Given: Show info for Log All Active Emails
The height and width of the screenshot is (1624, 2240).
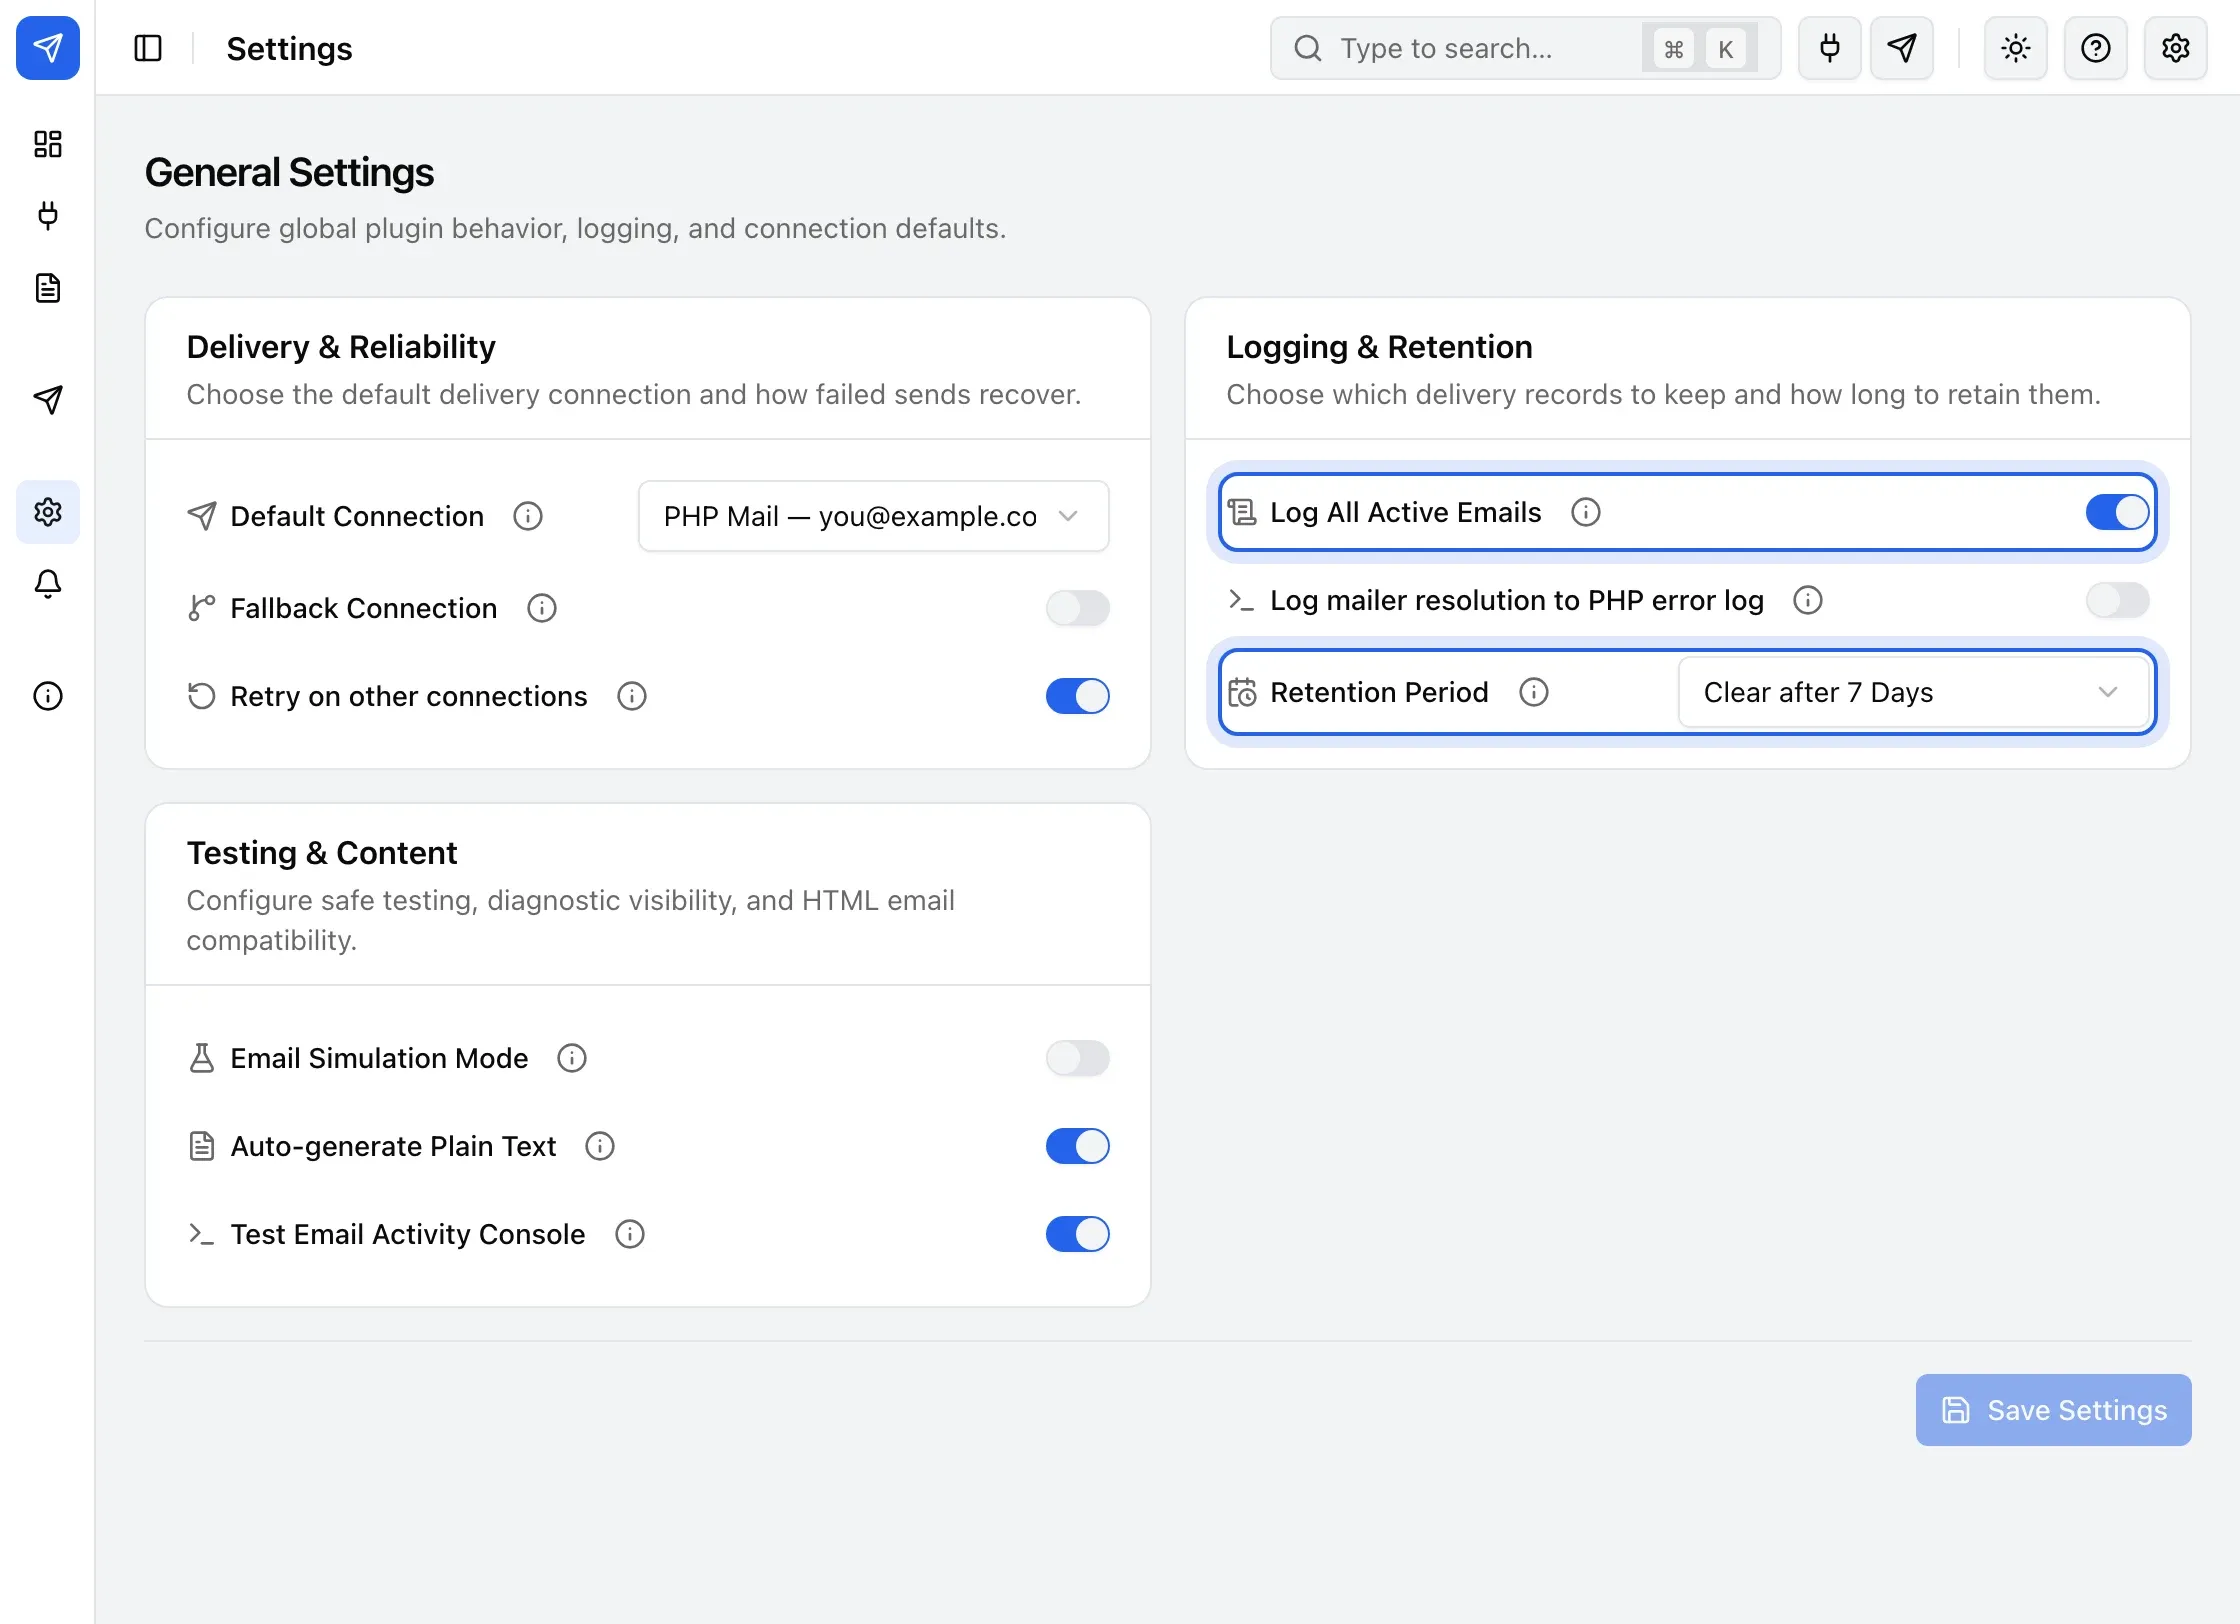Looking at the screenshot, I should coord(1586,512).
